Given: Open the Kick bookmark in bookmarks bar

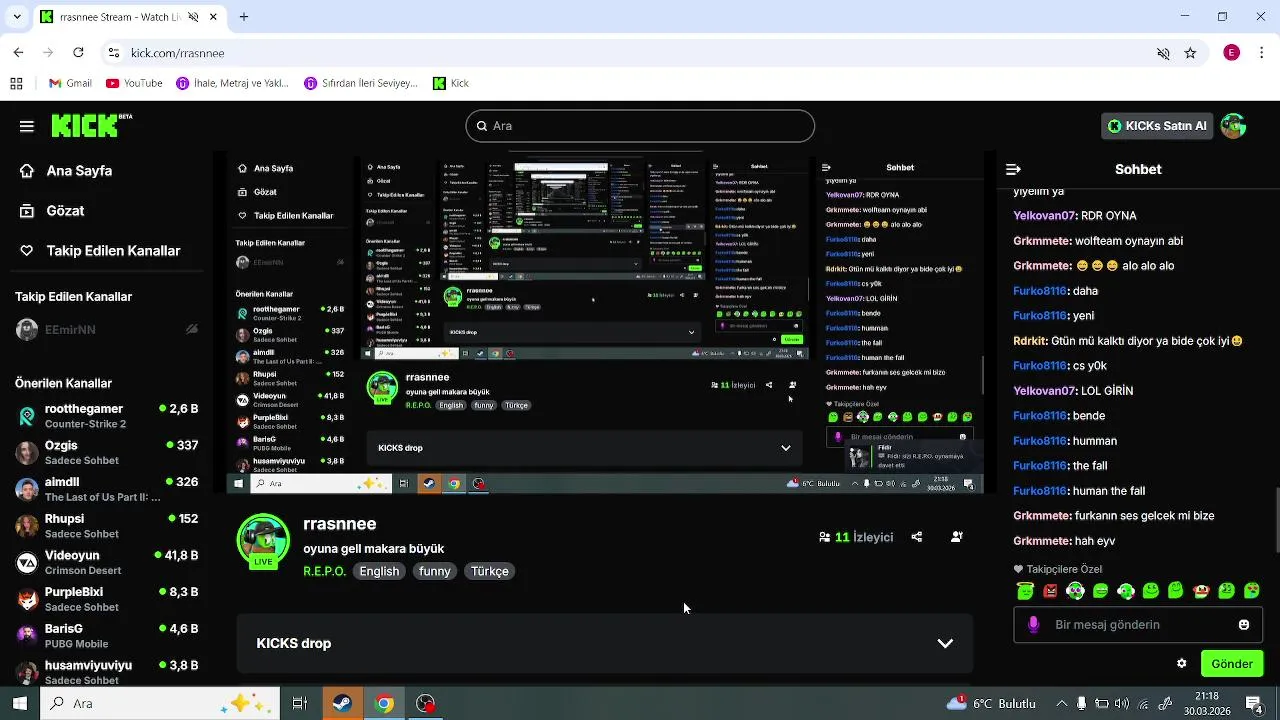Looking at the screenshot, I should tap(451, 84).
